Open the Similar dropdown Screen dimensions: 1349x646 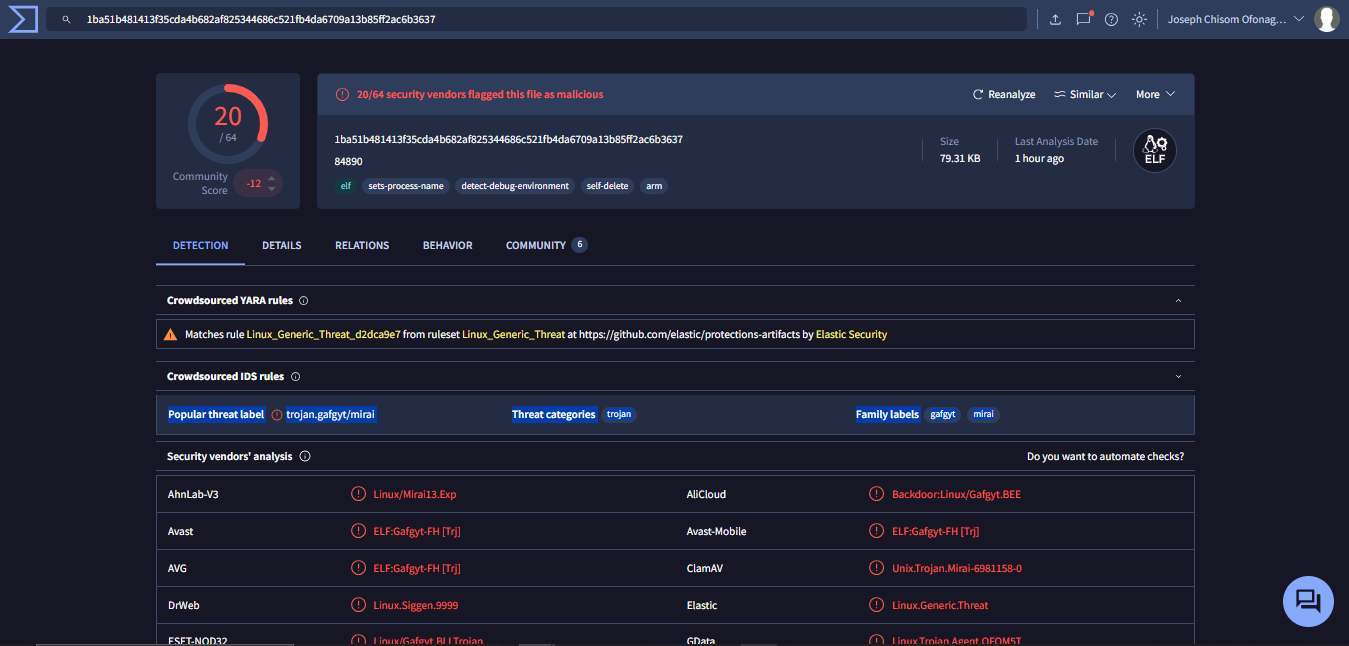pyautogui.click(x=1085, y=94)
